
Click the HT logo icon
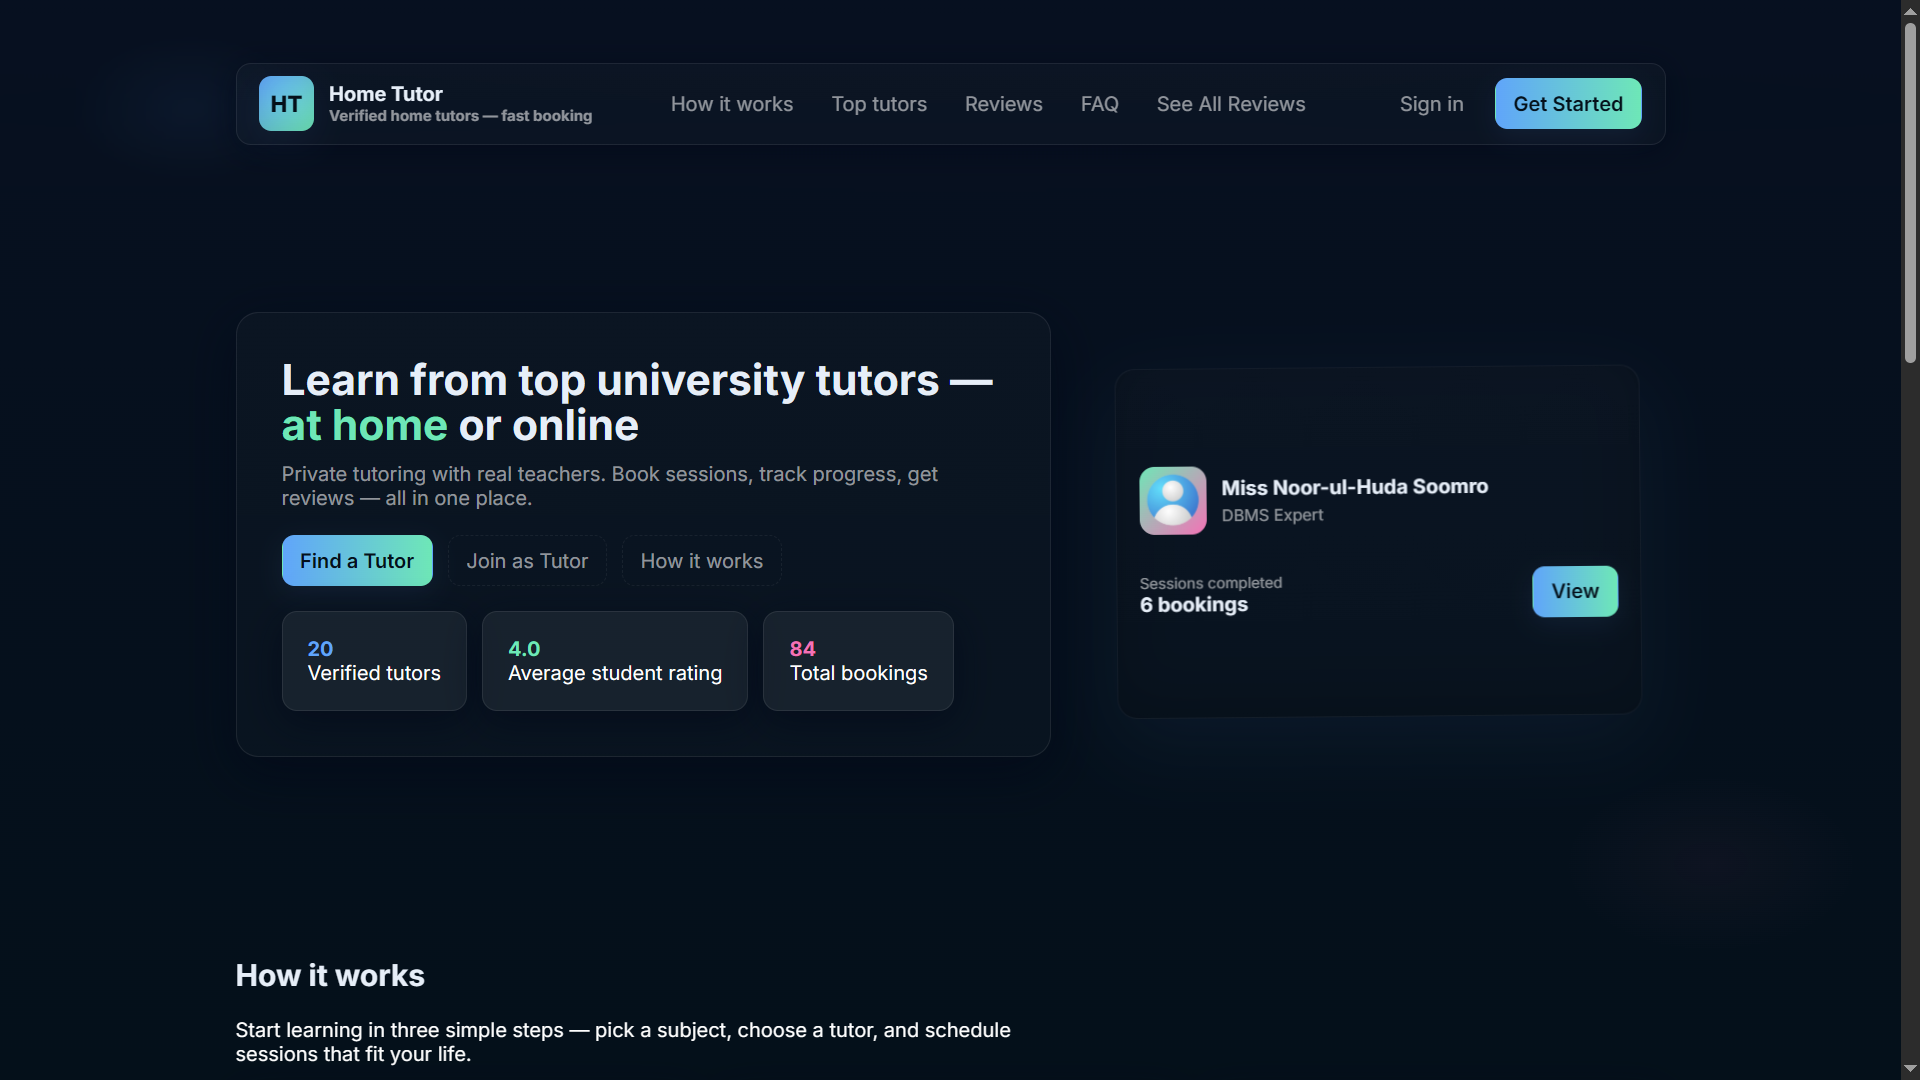point(286,104)
